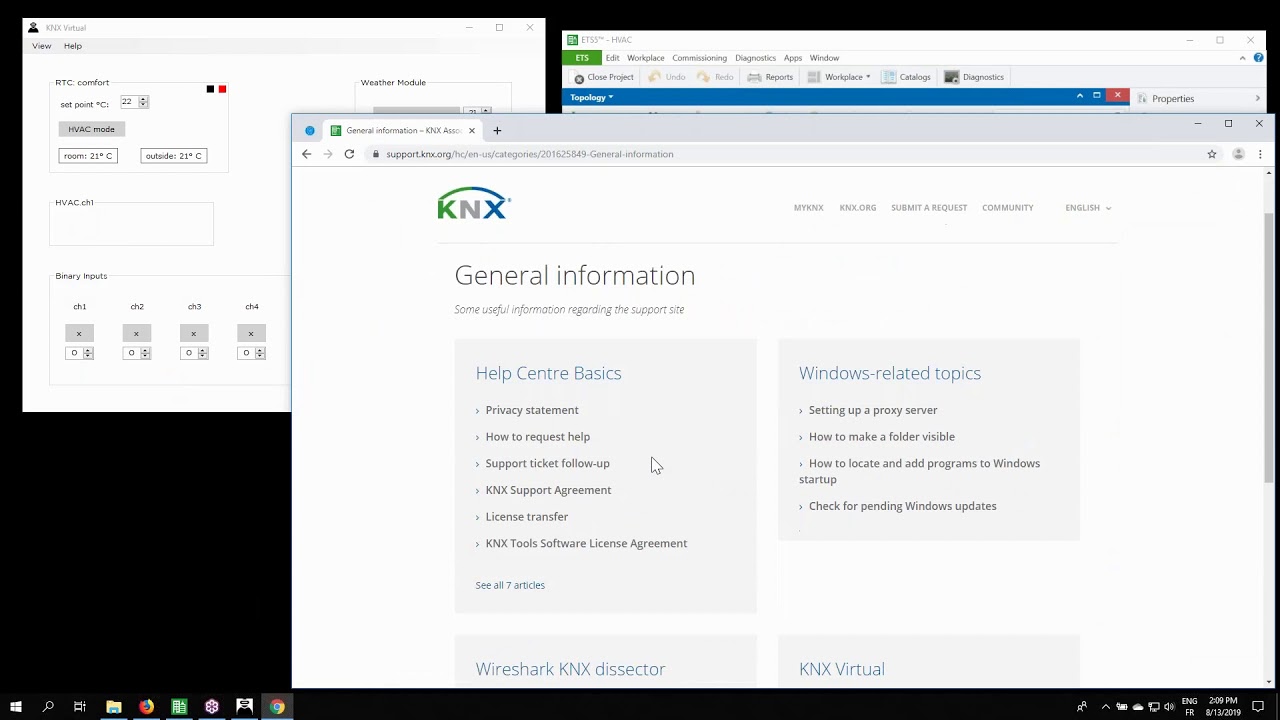Toggle the ch2 binary input button

coord(136,333)
